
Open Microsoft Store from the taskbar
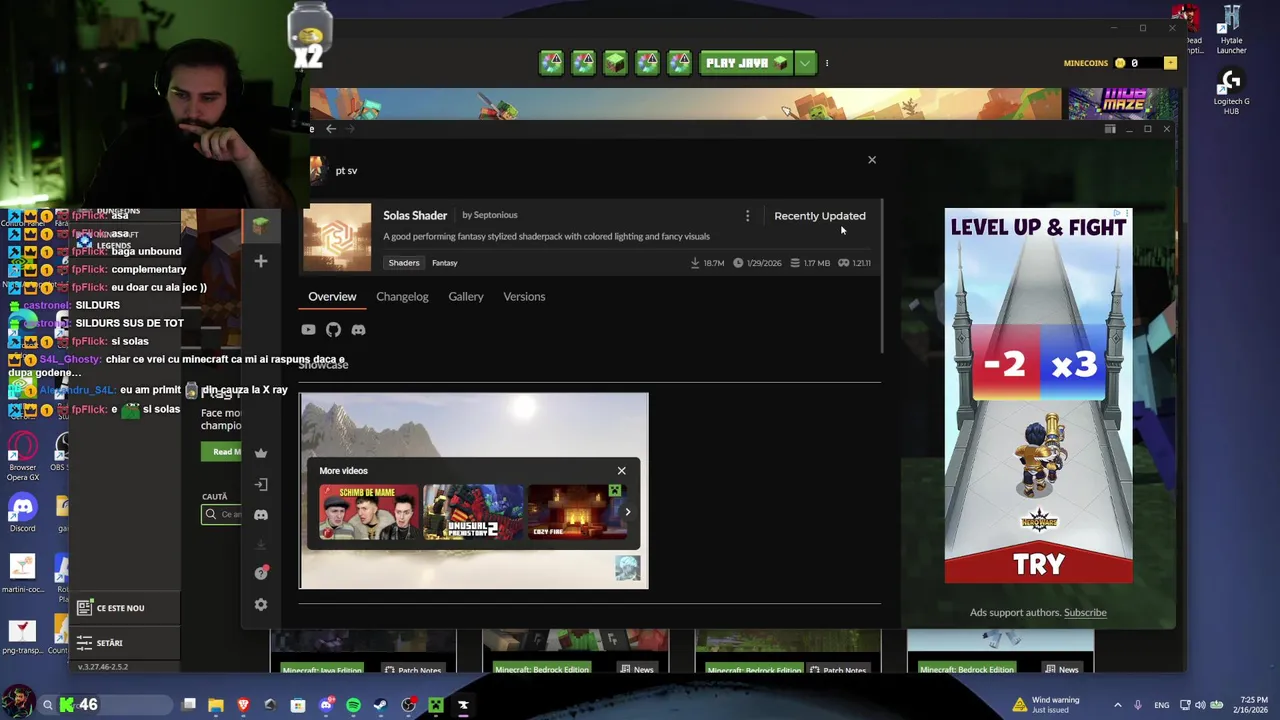[x=298, y=706]
